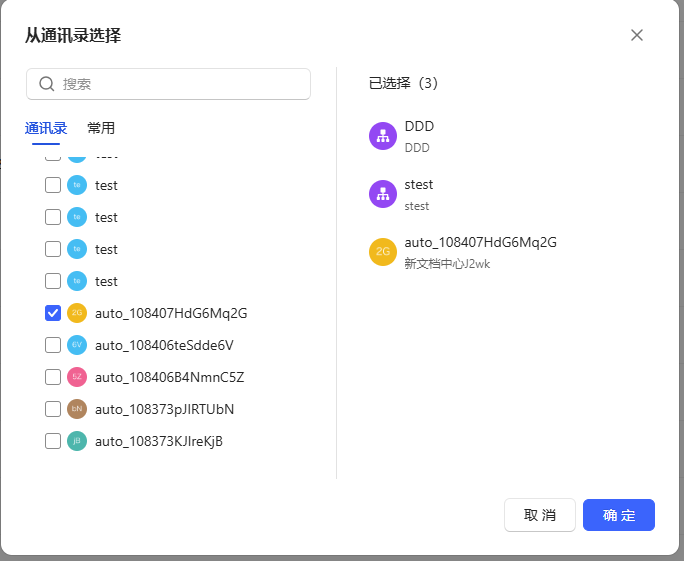Click the stest entry name in the selected list
The width and height of the screenshot is (684, 561).
tap(419, 185)
